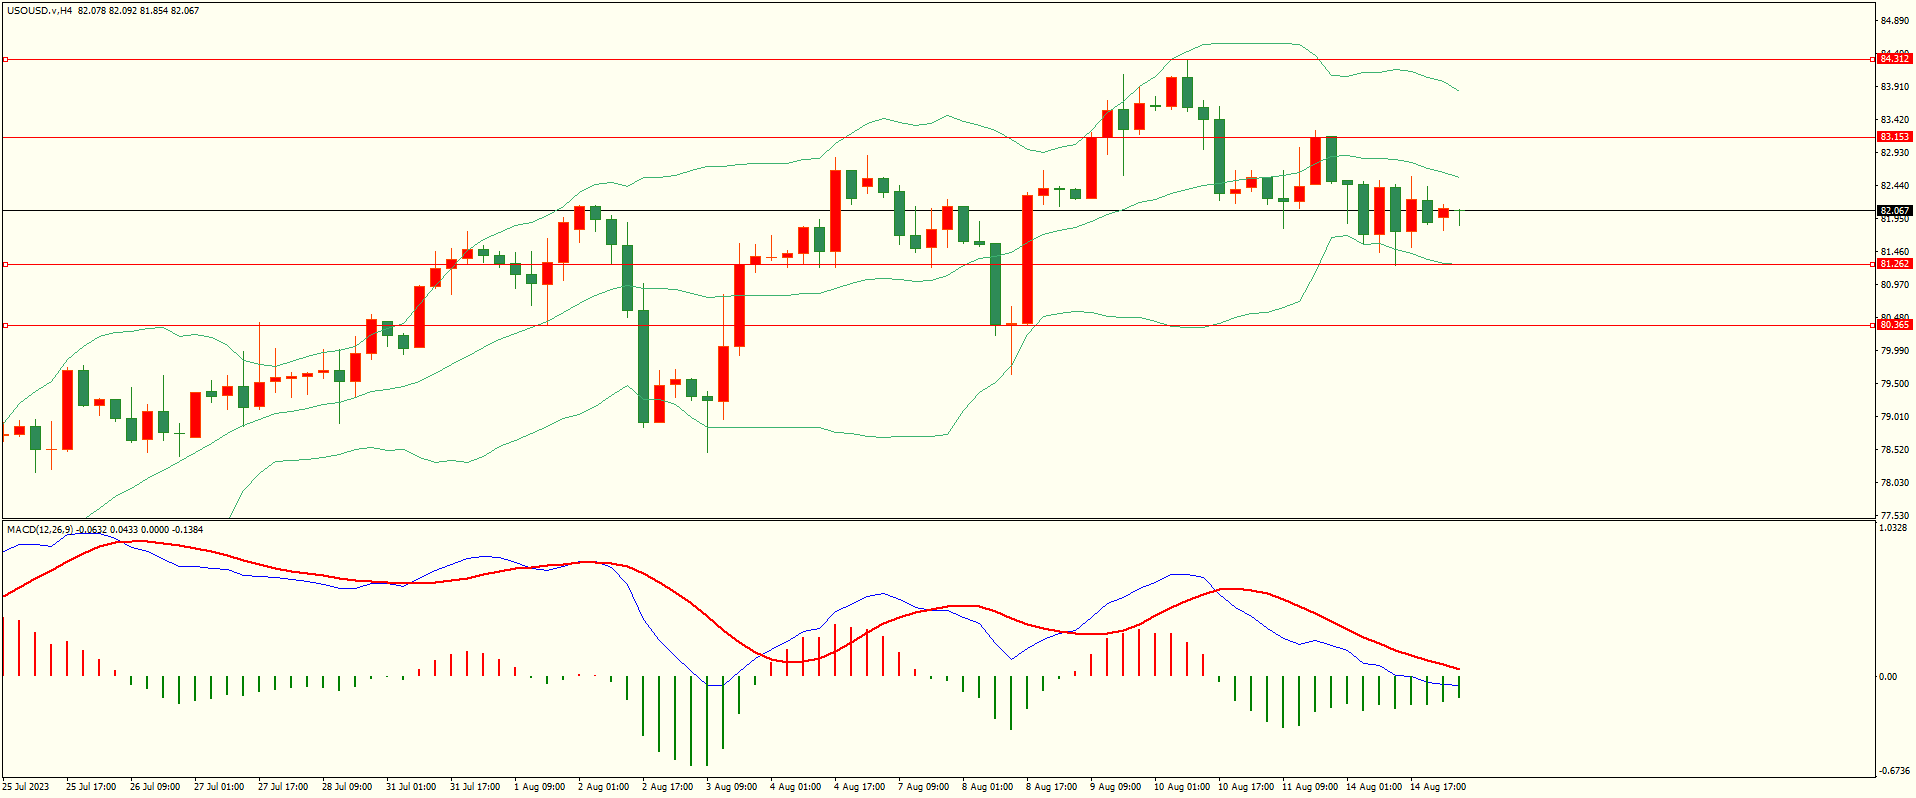
Task: Select right anchor handle of 80.365 line
Action: (1873, 326)
